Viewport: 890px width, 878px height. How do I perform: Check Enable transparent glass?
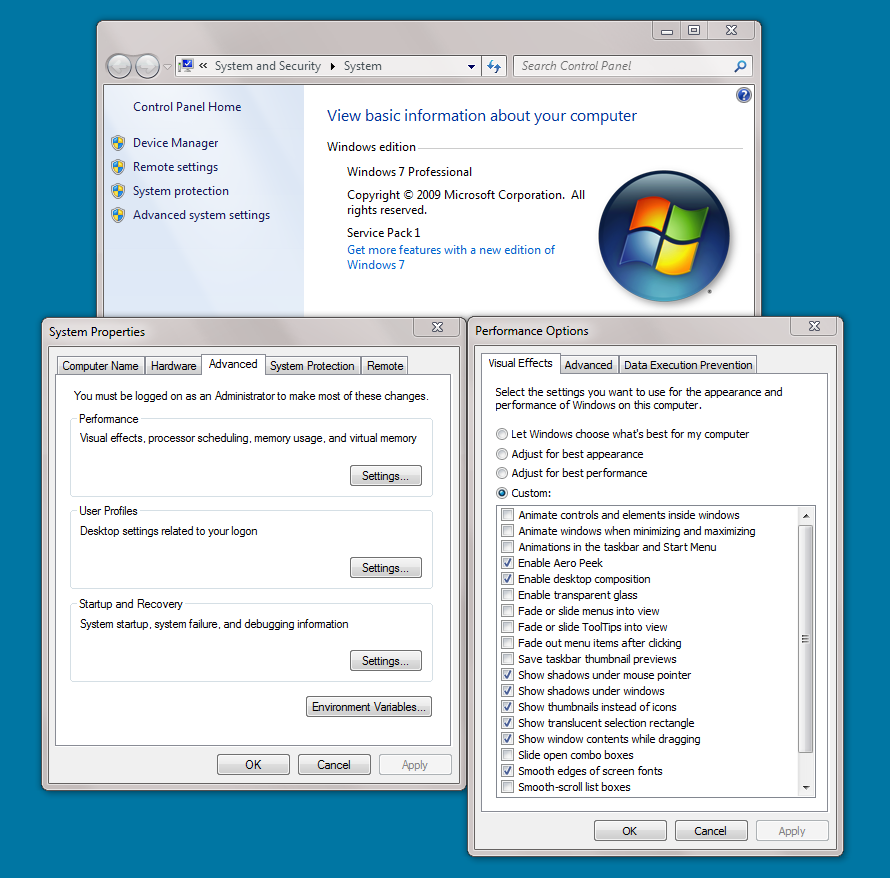coord(507,595)
